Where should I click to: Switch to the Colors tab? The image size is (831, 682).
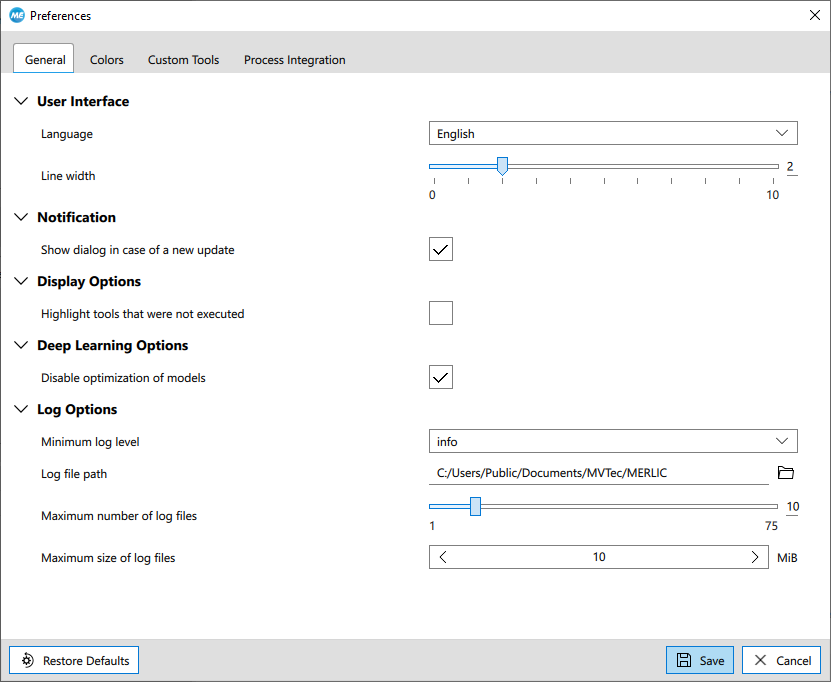[107, 60]
